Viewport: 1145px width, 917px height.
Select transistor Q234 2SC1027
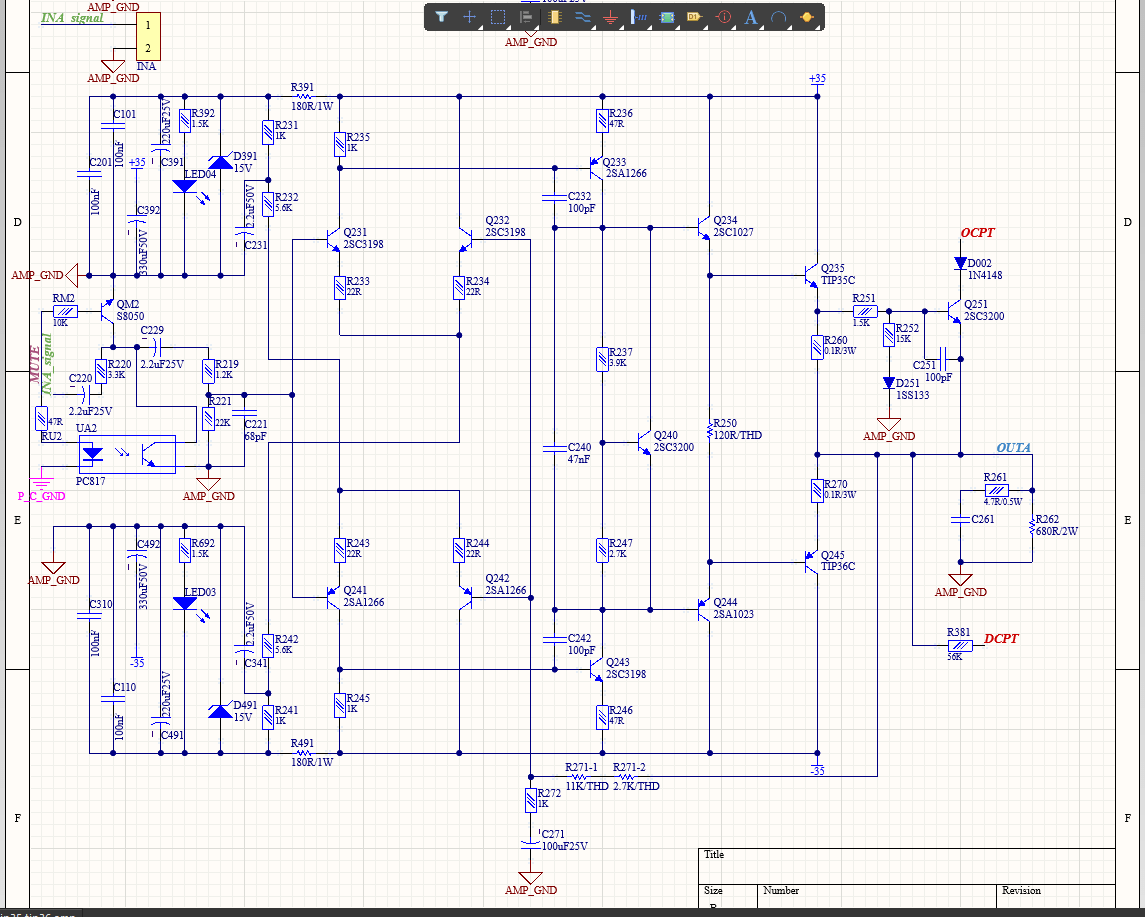[x=703, y=228]
